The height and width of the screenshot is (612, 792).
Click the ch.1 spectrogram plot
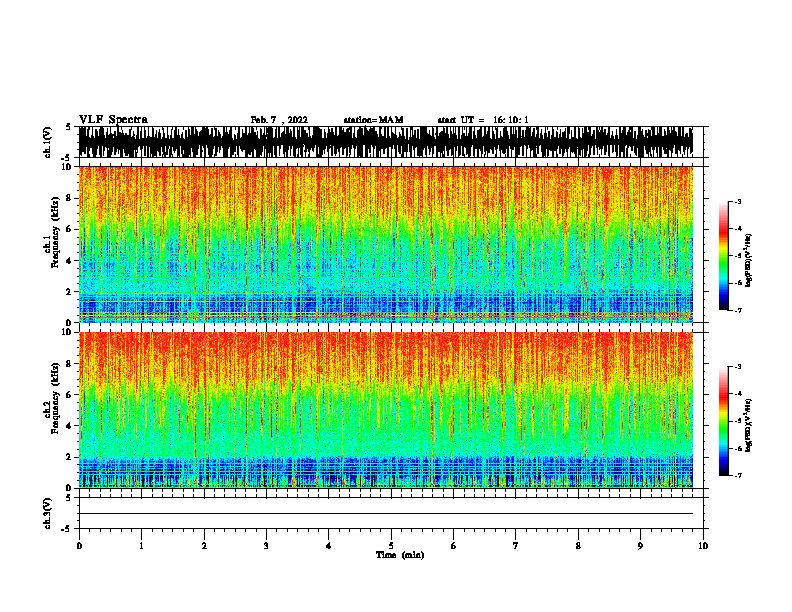pos(386,244)
